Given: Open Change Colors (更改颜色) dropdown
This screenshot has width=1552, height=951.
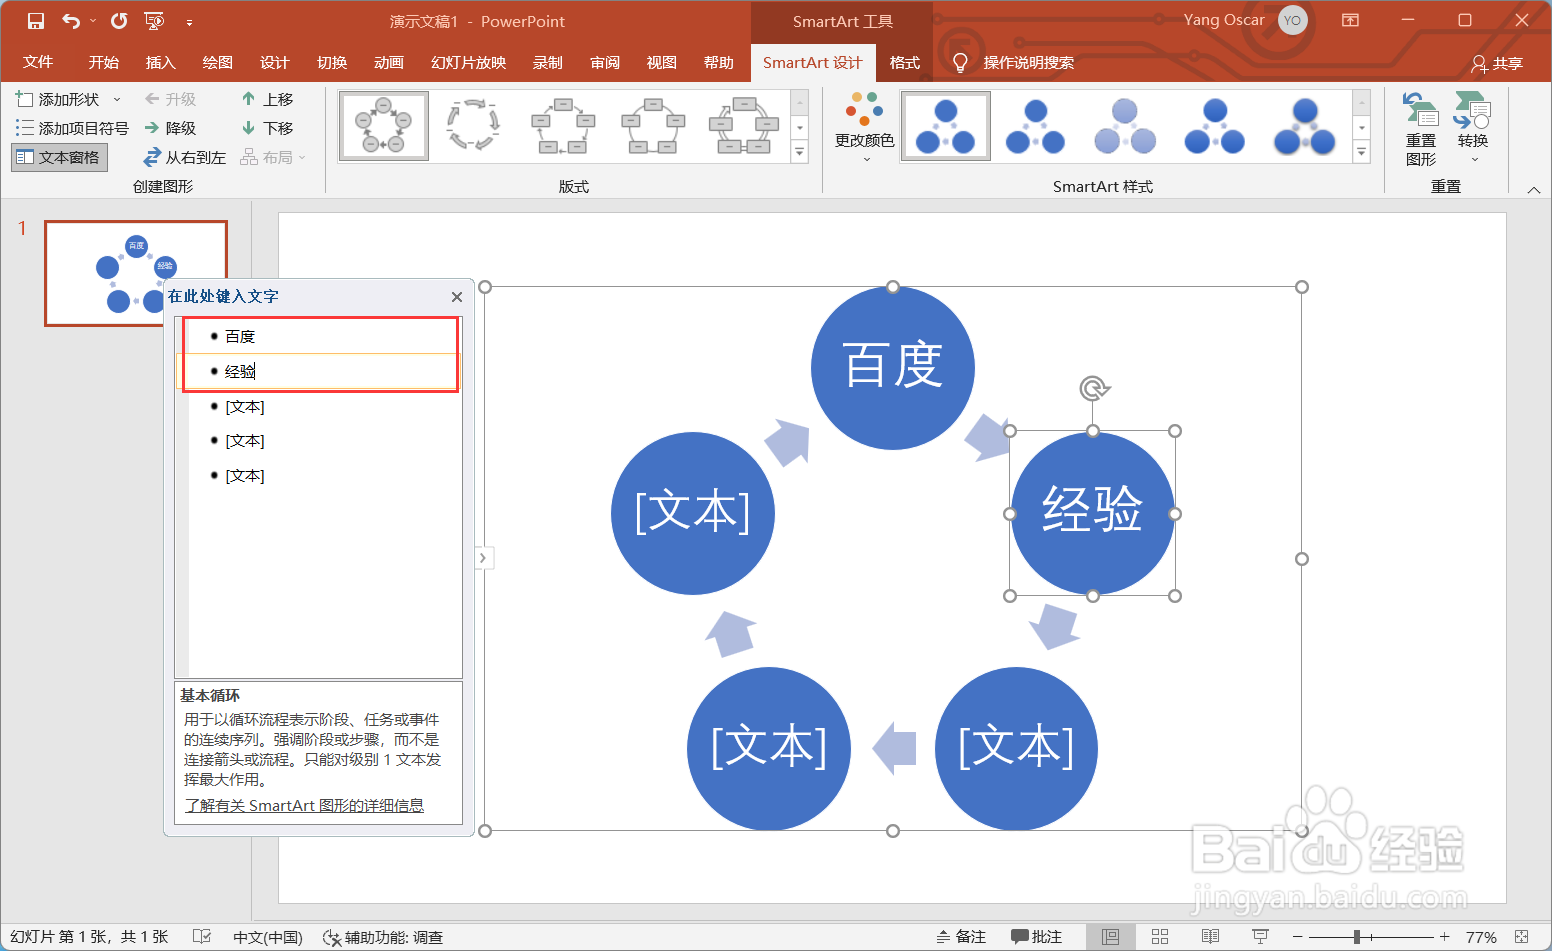Looking at the screenshot, I should click(x=864, y=128).
